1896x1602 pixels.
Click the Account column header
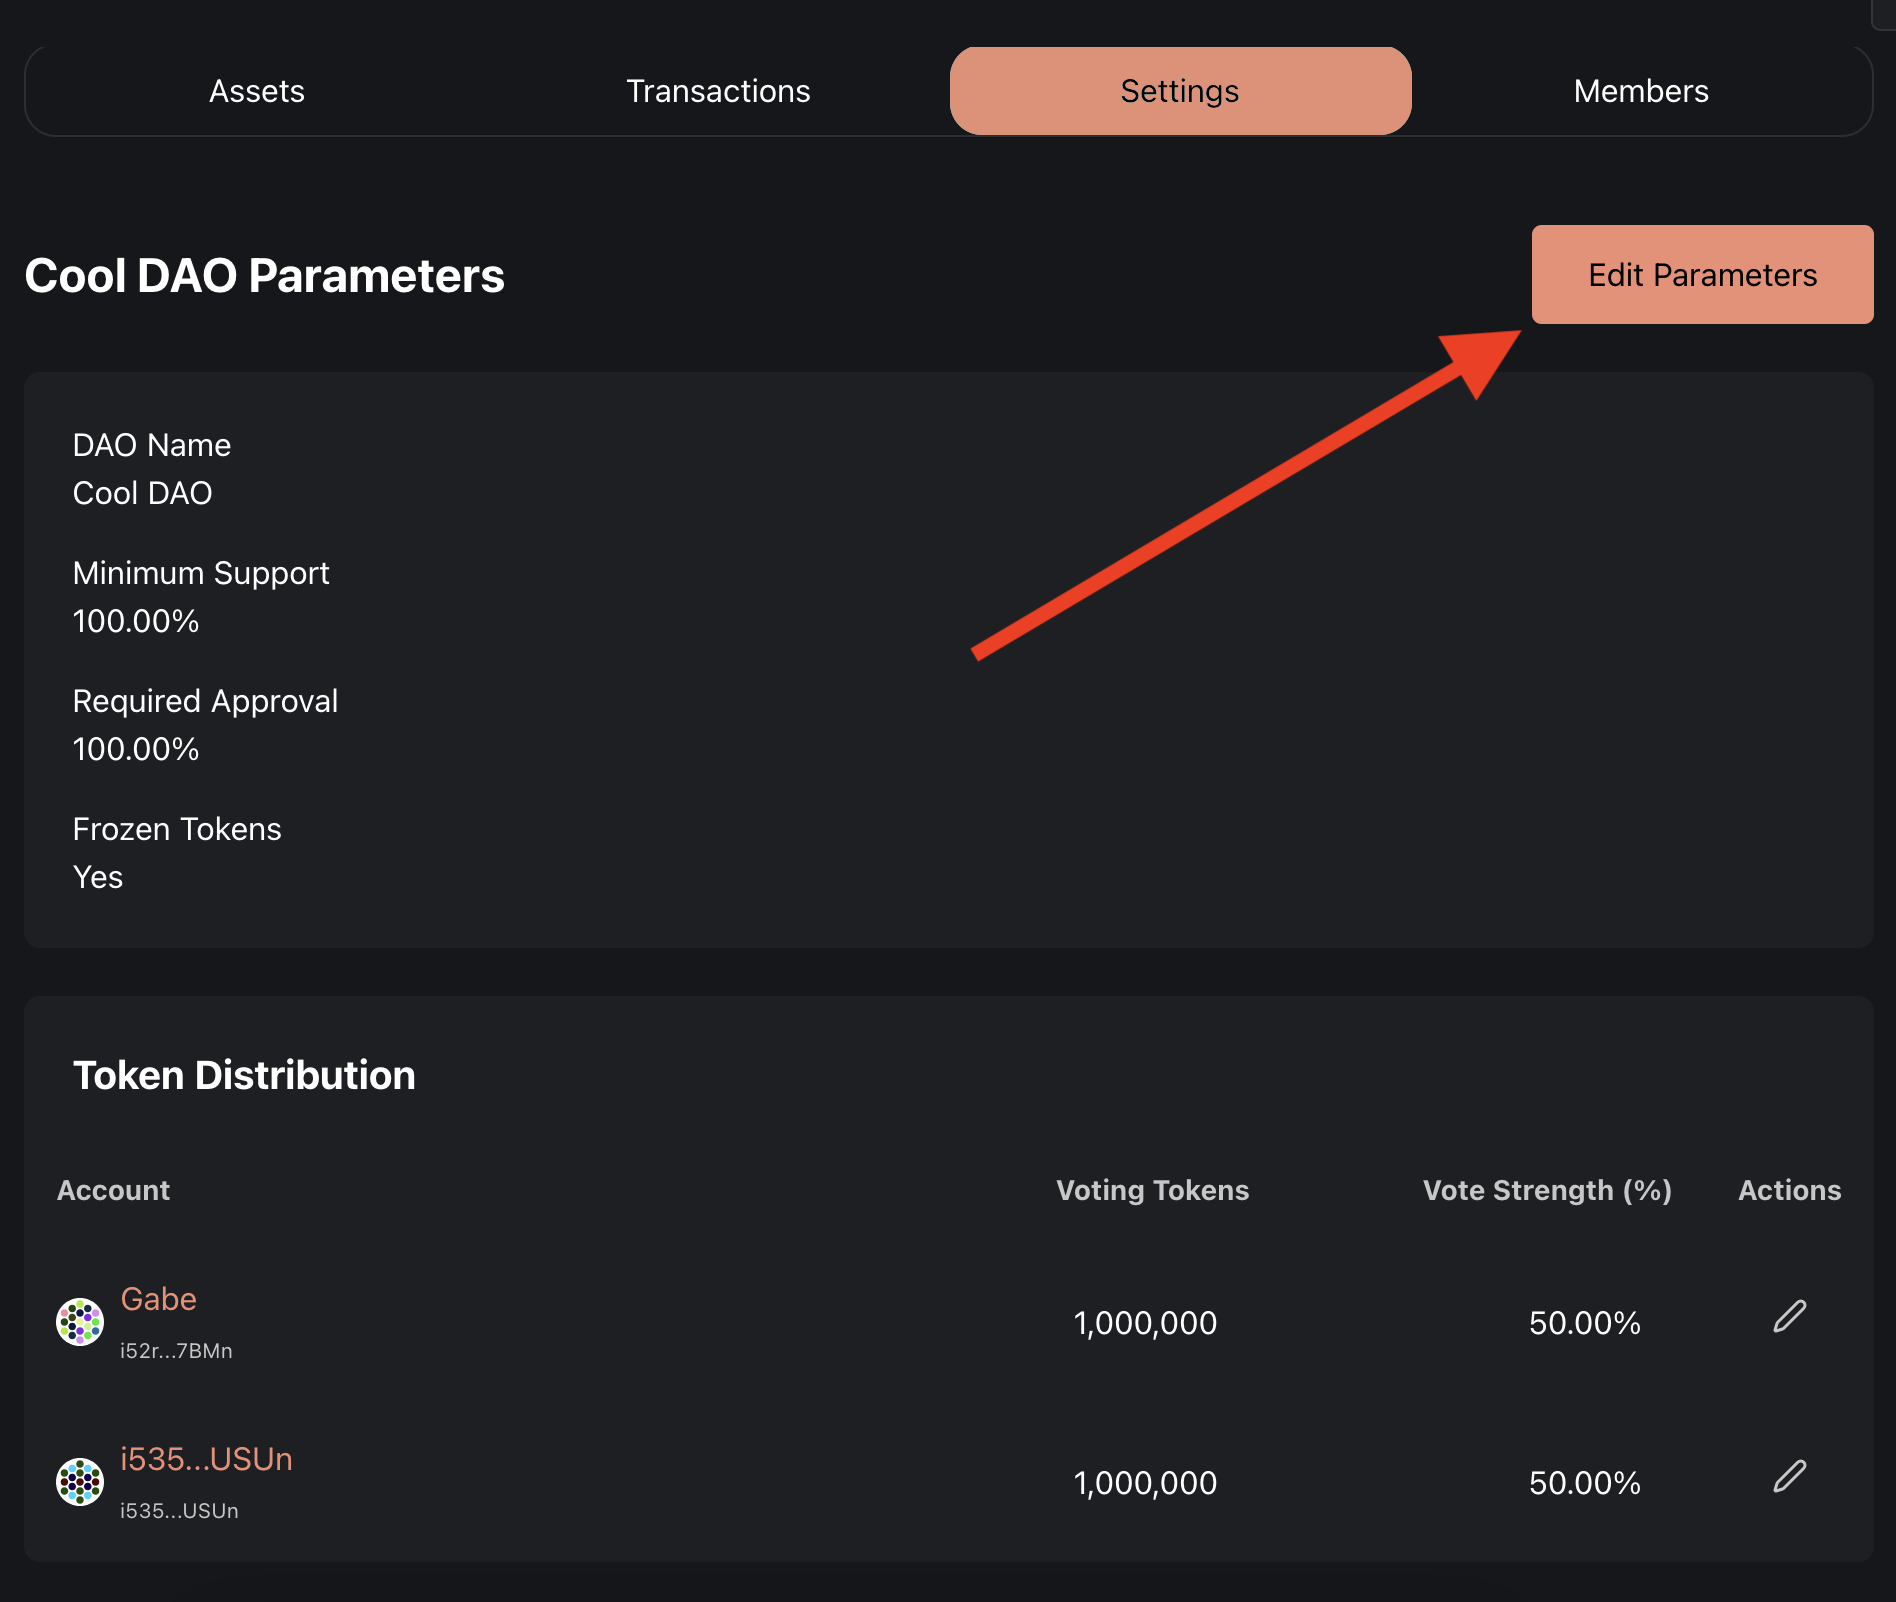[113, 1190]
